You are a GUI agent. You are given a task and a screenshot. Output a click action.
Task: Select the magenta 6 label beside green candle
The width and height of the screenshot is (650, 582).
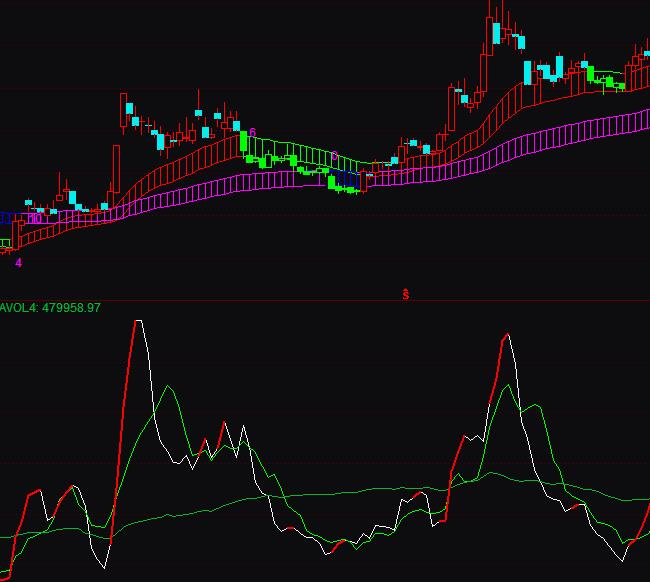(x=253, y=133)
